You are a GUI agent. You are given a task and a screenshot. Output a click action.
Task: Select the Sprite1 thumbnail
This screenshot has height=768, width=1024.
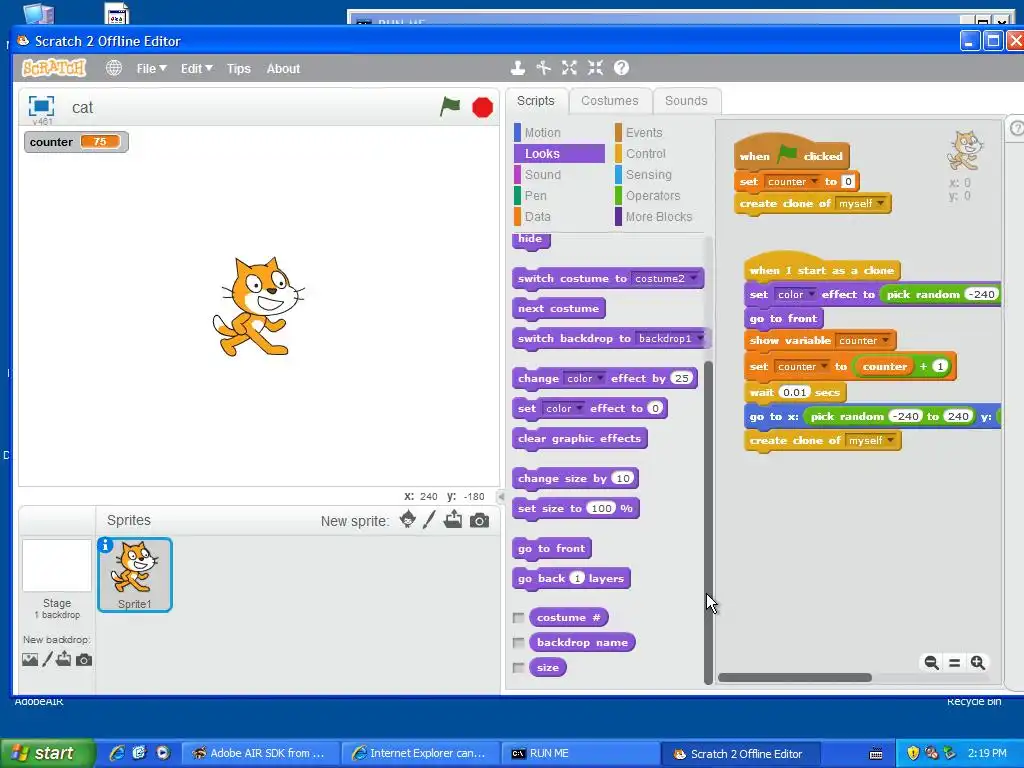tap(135, 575)
